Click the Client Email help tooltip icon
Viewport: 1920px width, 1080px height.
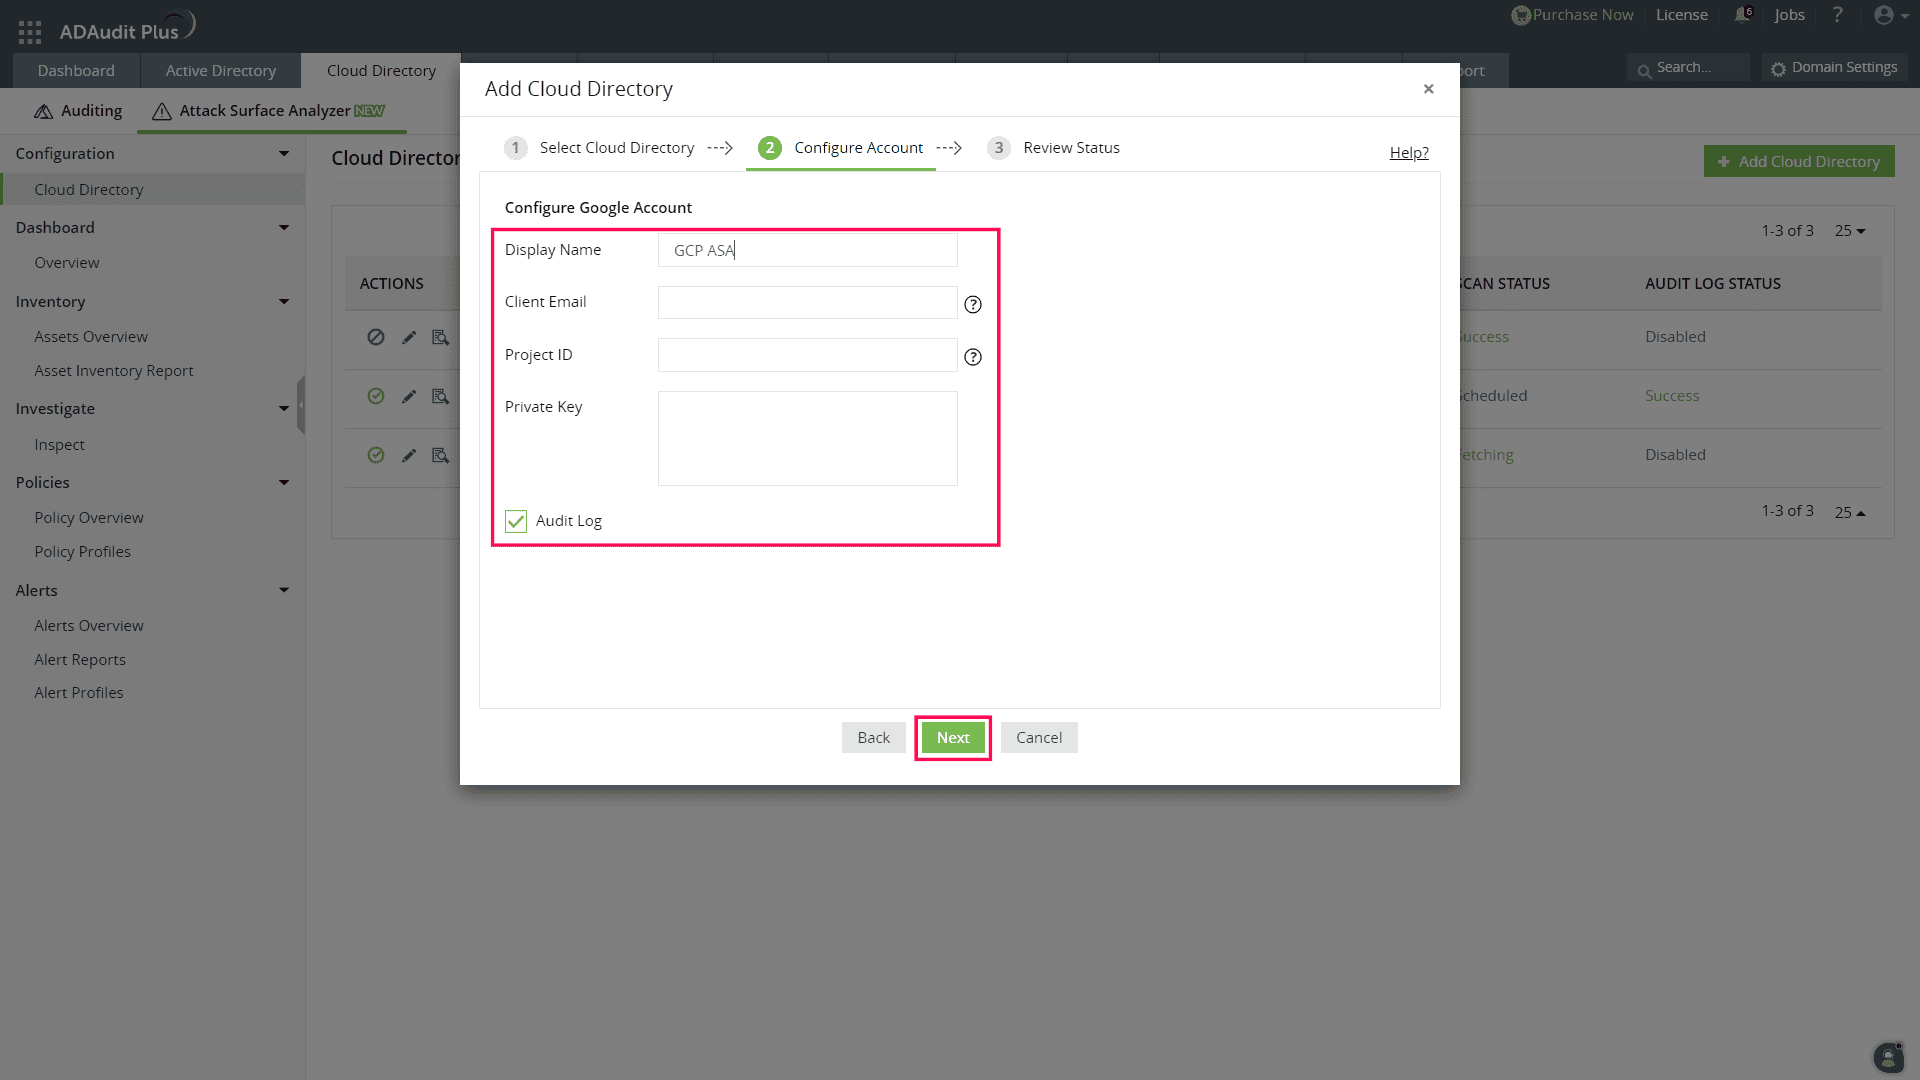point(973,304)
